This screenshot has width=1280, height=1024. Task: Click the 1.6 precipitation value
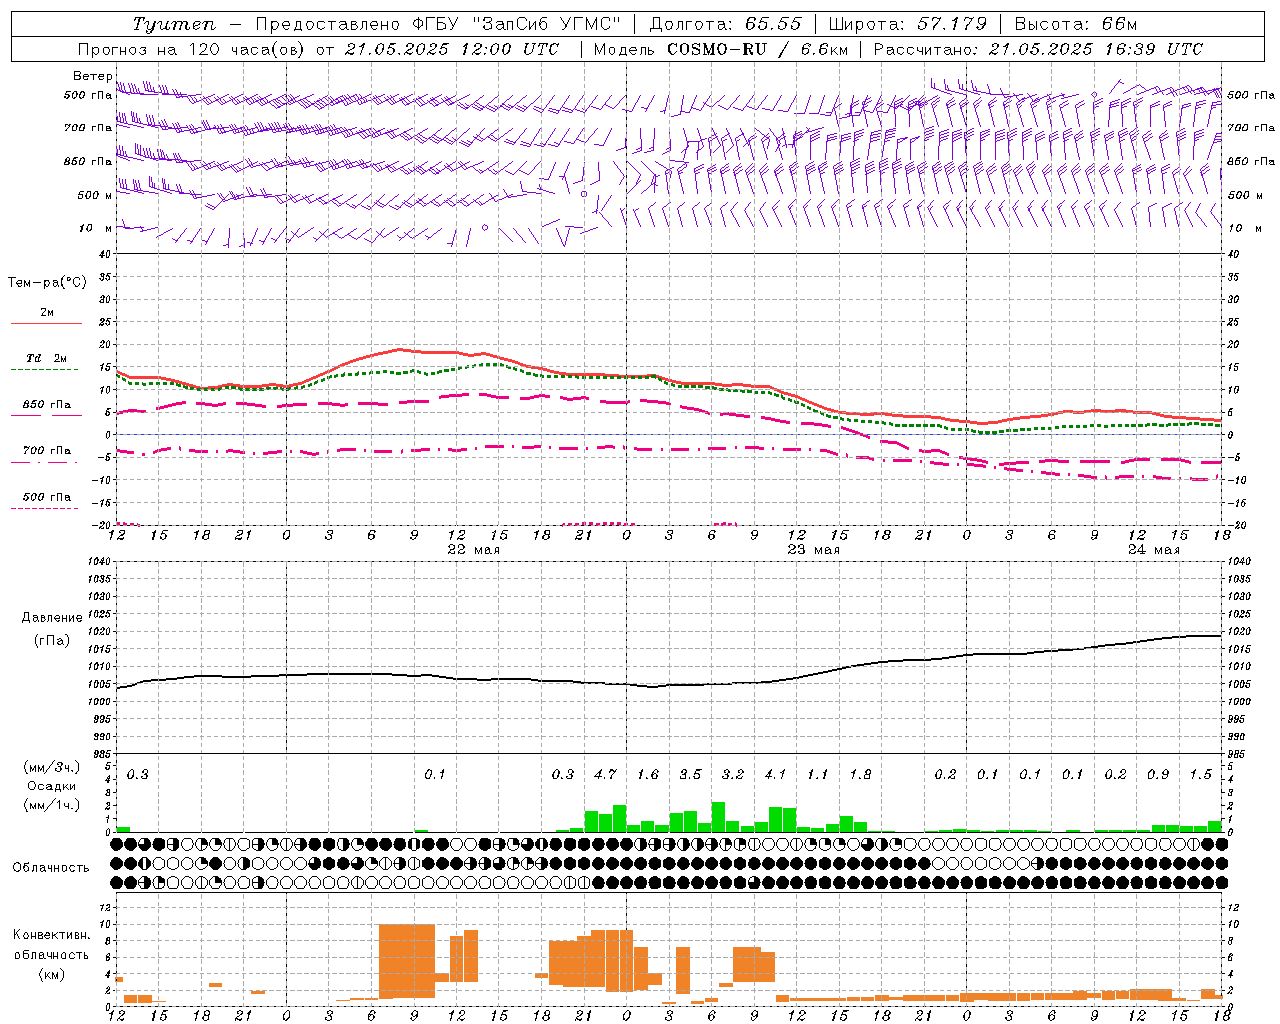648,774
